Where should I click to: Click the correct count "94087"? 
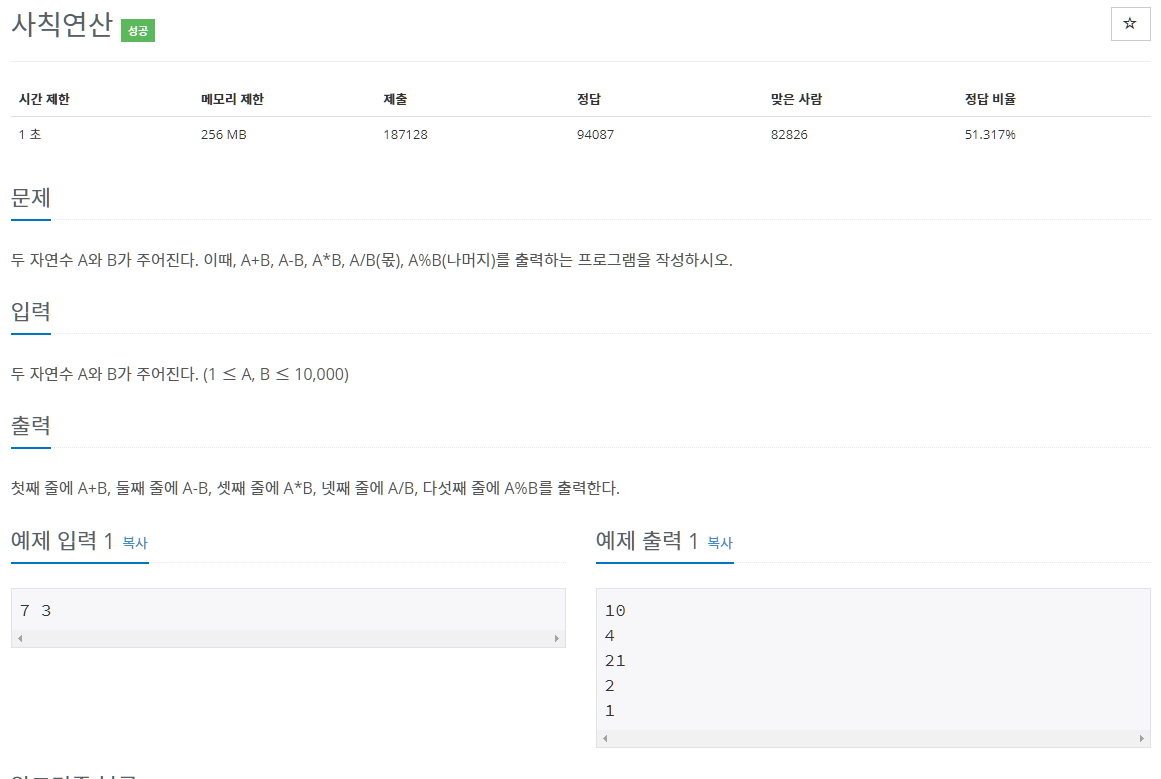coord(595,135)
